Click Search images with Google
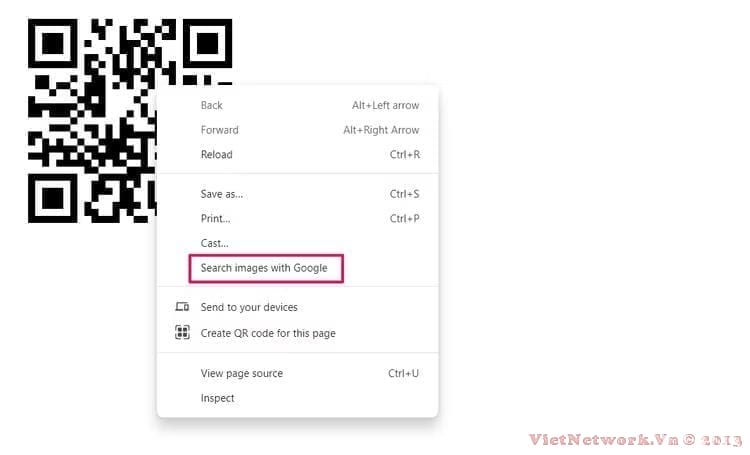Screen dimensions: 750x455 pyautogui.click(x=266, y=268)
